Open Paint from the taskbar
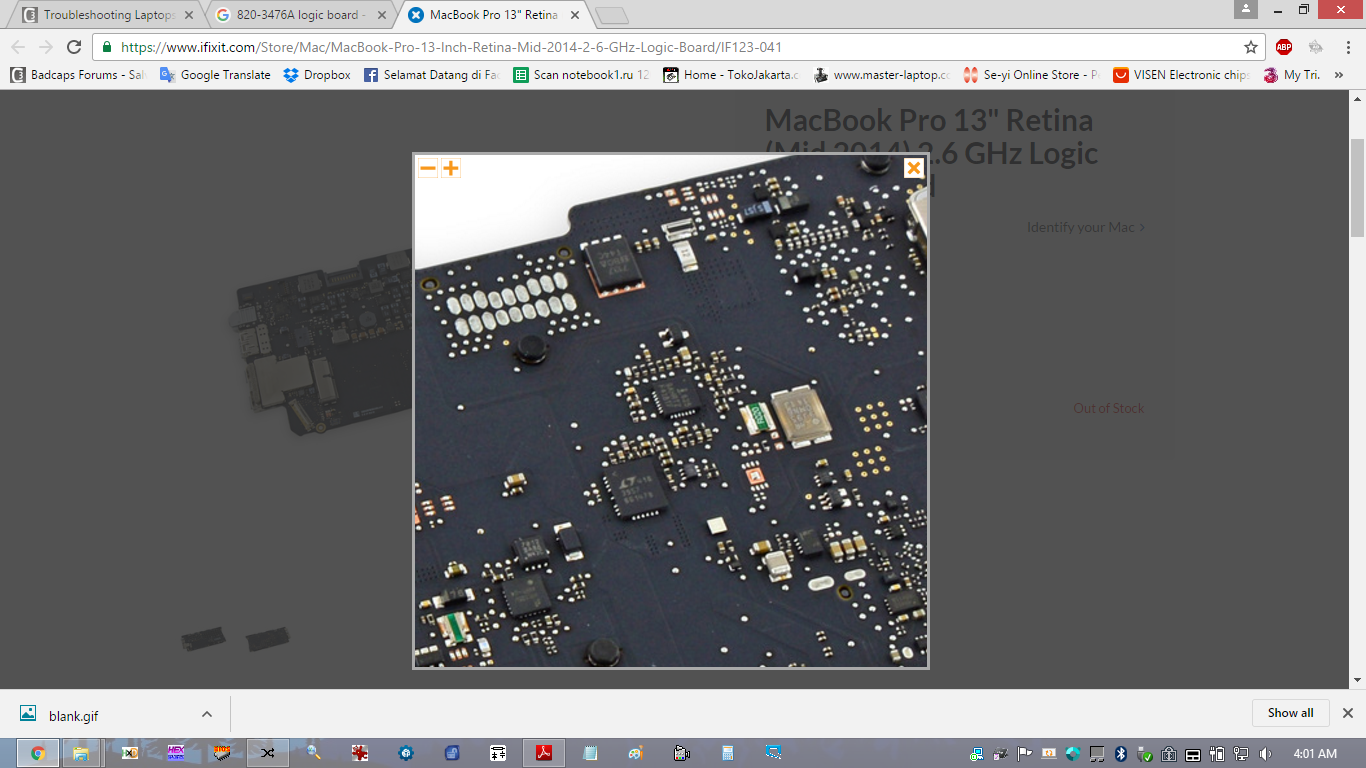 pyautogui.click(x=636, y=753)
